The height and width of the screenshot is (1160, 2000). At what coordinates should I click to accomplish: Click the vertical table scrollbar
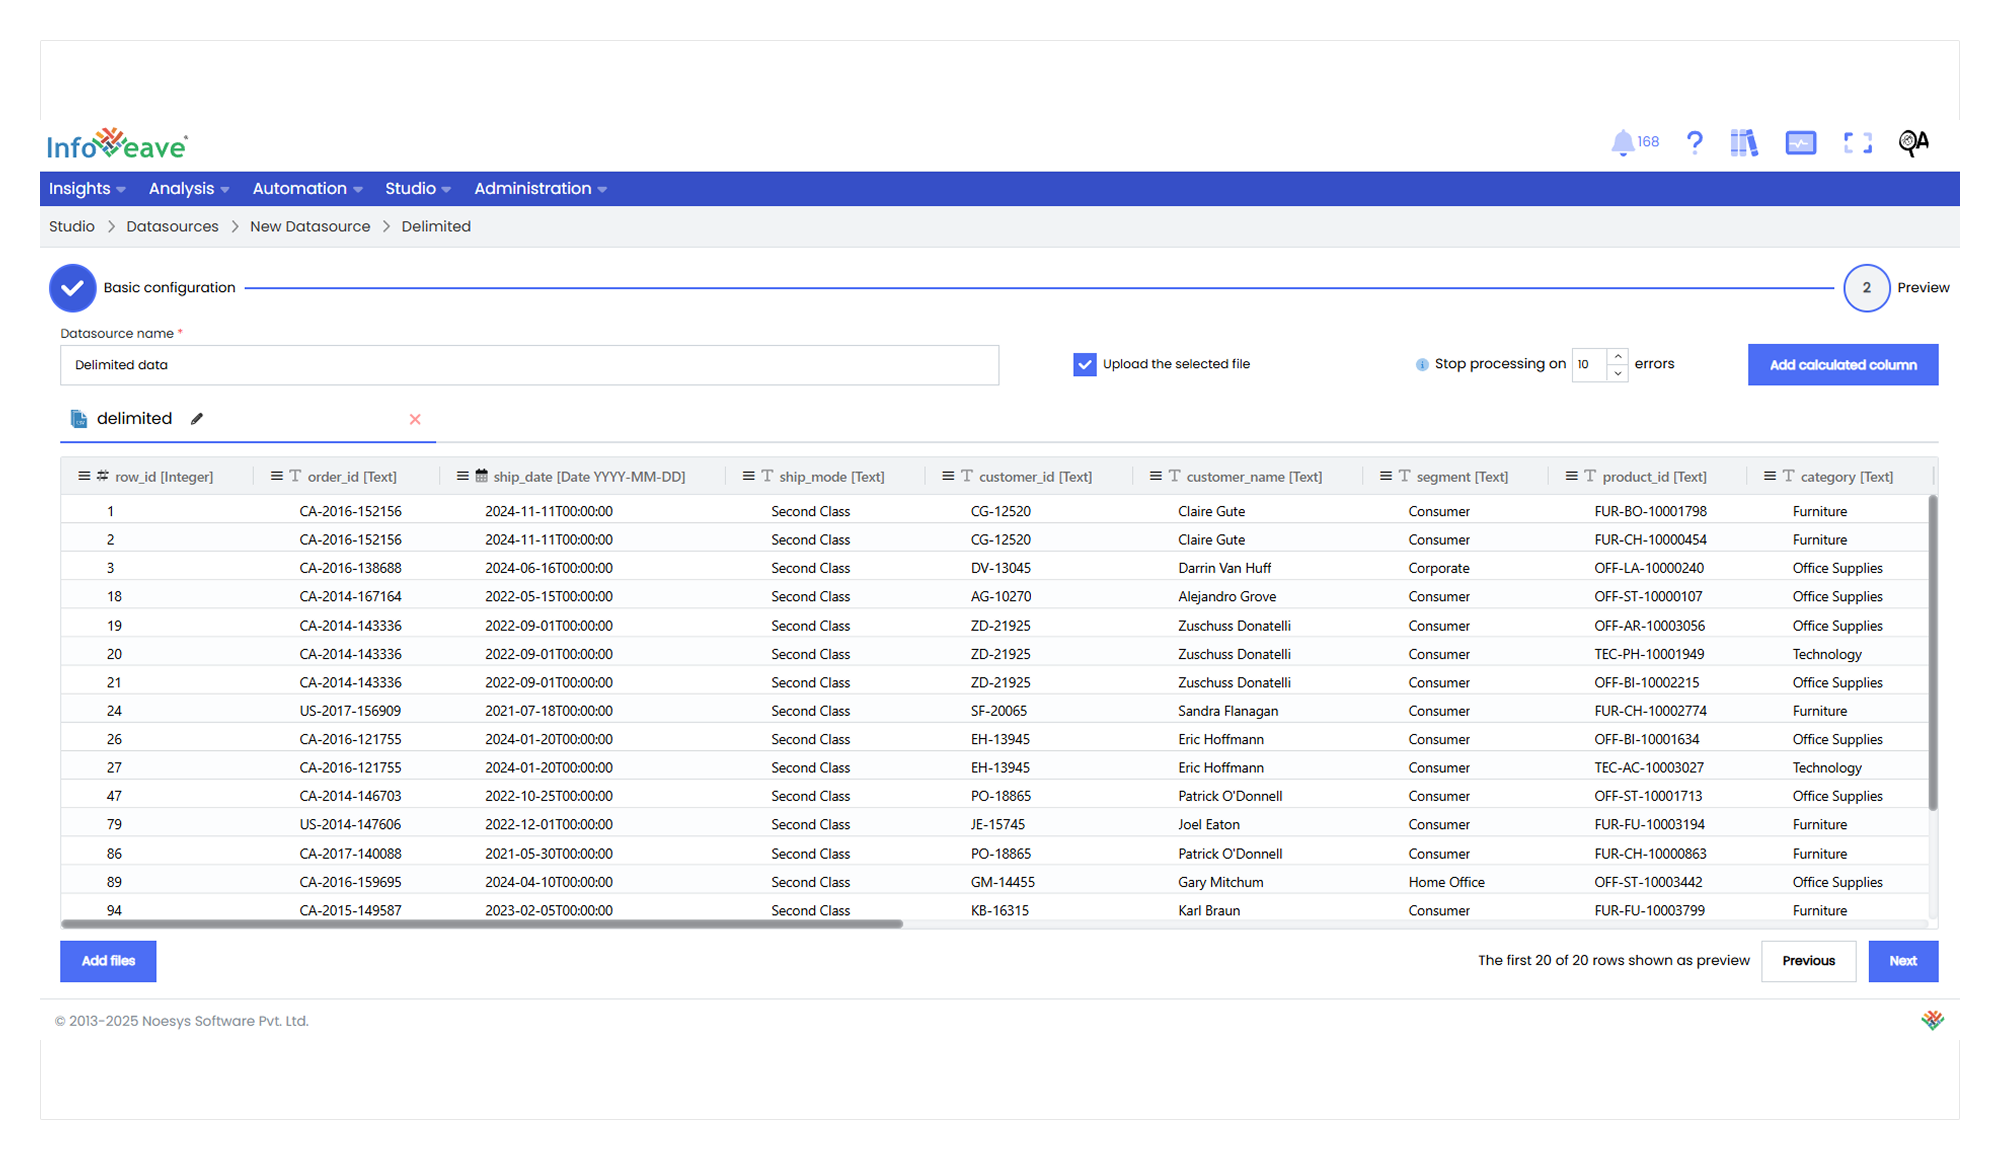[1933, 652]
